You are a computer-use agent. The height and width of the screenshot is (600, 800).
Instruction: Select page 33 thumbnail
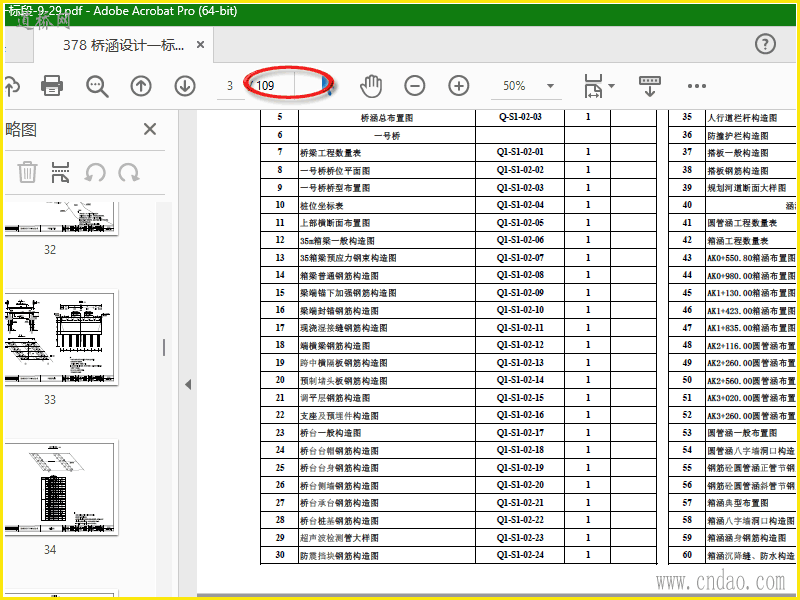tap(60, 337)
